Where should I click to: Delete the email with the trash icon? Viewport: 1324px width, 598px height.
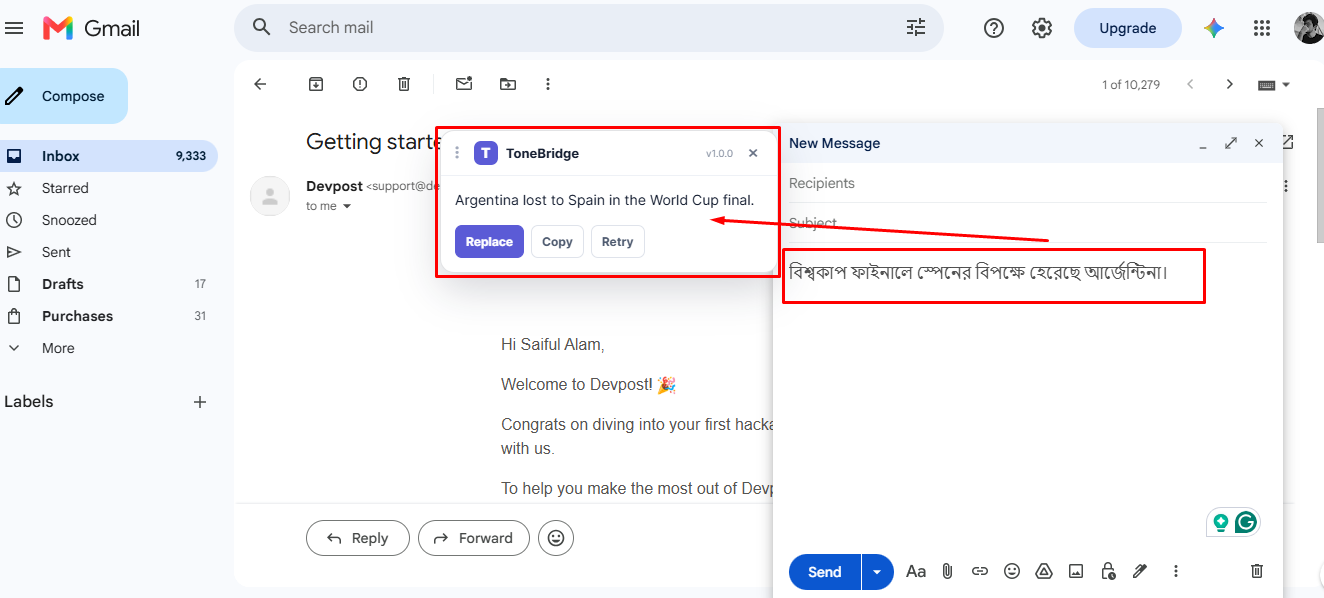coord(404,84)
